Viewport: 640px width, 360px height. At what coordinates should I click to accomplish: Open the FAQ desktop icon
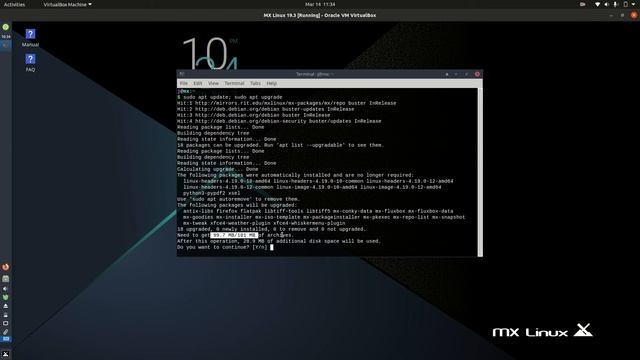point(30,63)
